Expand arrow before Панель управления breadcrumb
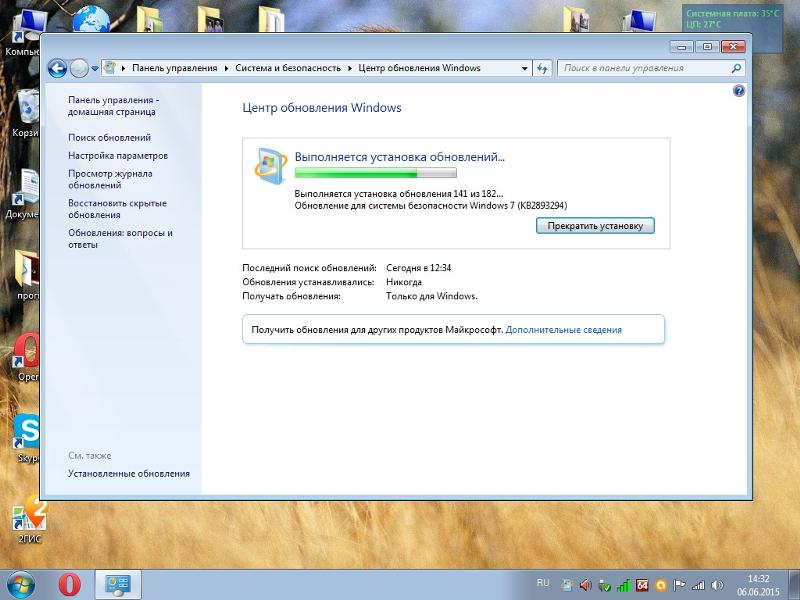 pyautogui.click(x=123, y=68)
